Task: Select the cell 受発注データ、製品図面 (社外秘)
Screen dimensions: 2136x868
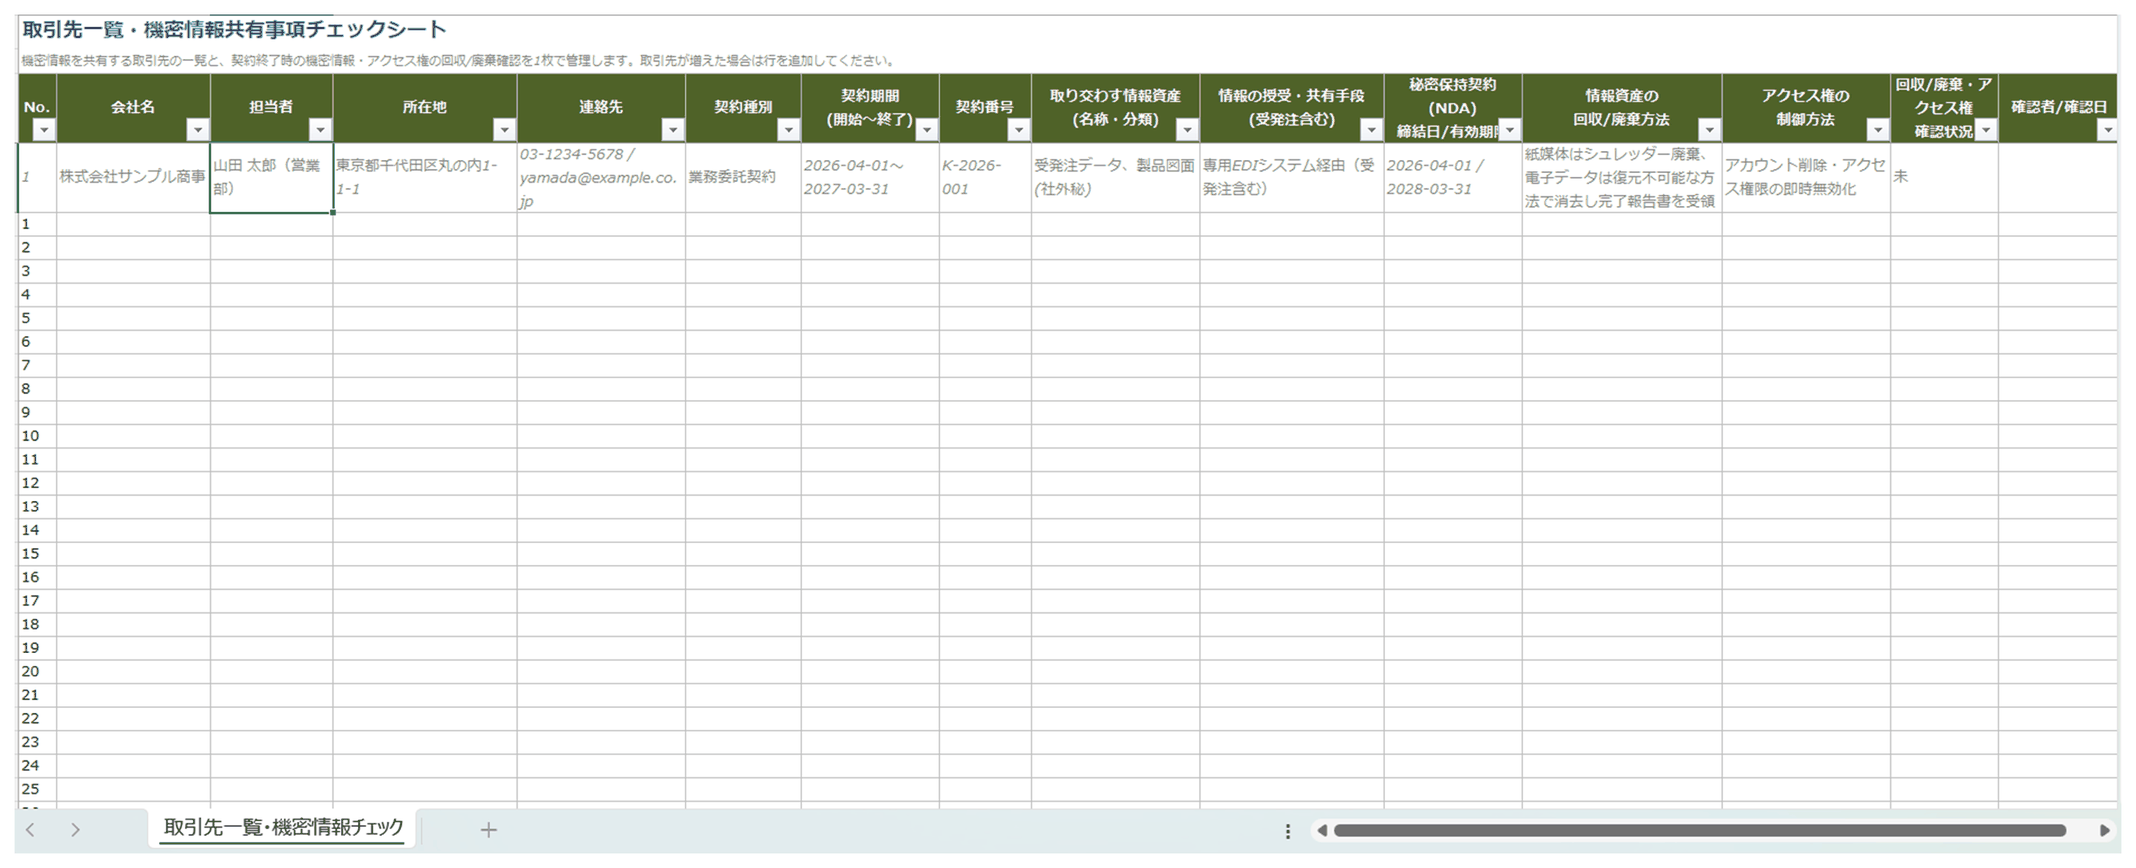Action: coord(1115,177)
